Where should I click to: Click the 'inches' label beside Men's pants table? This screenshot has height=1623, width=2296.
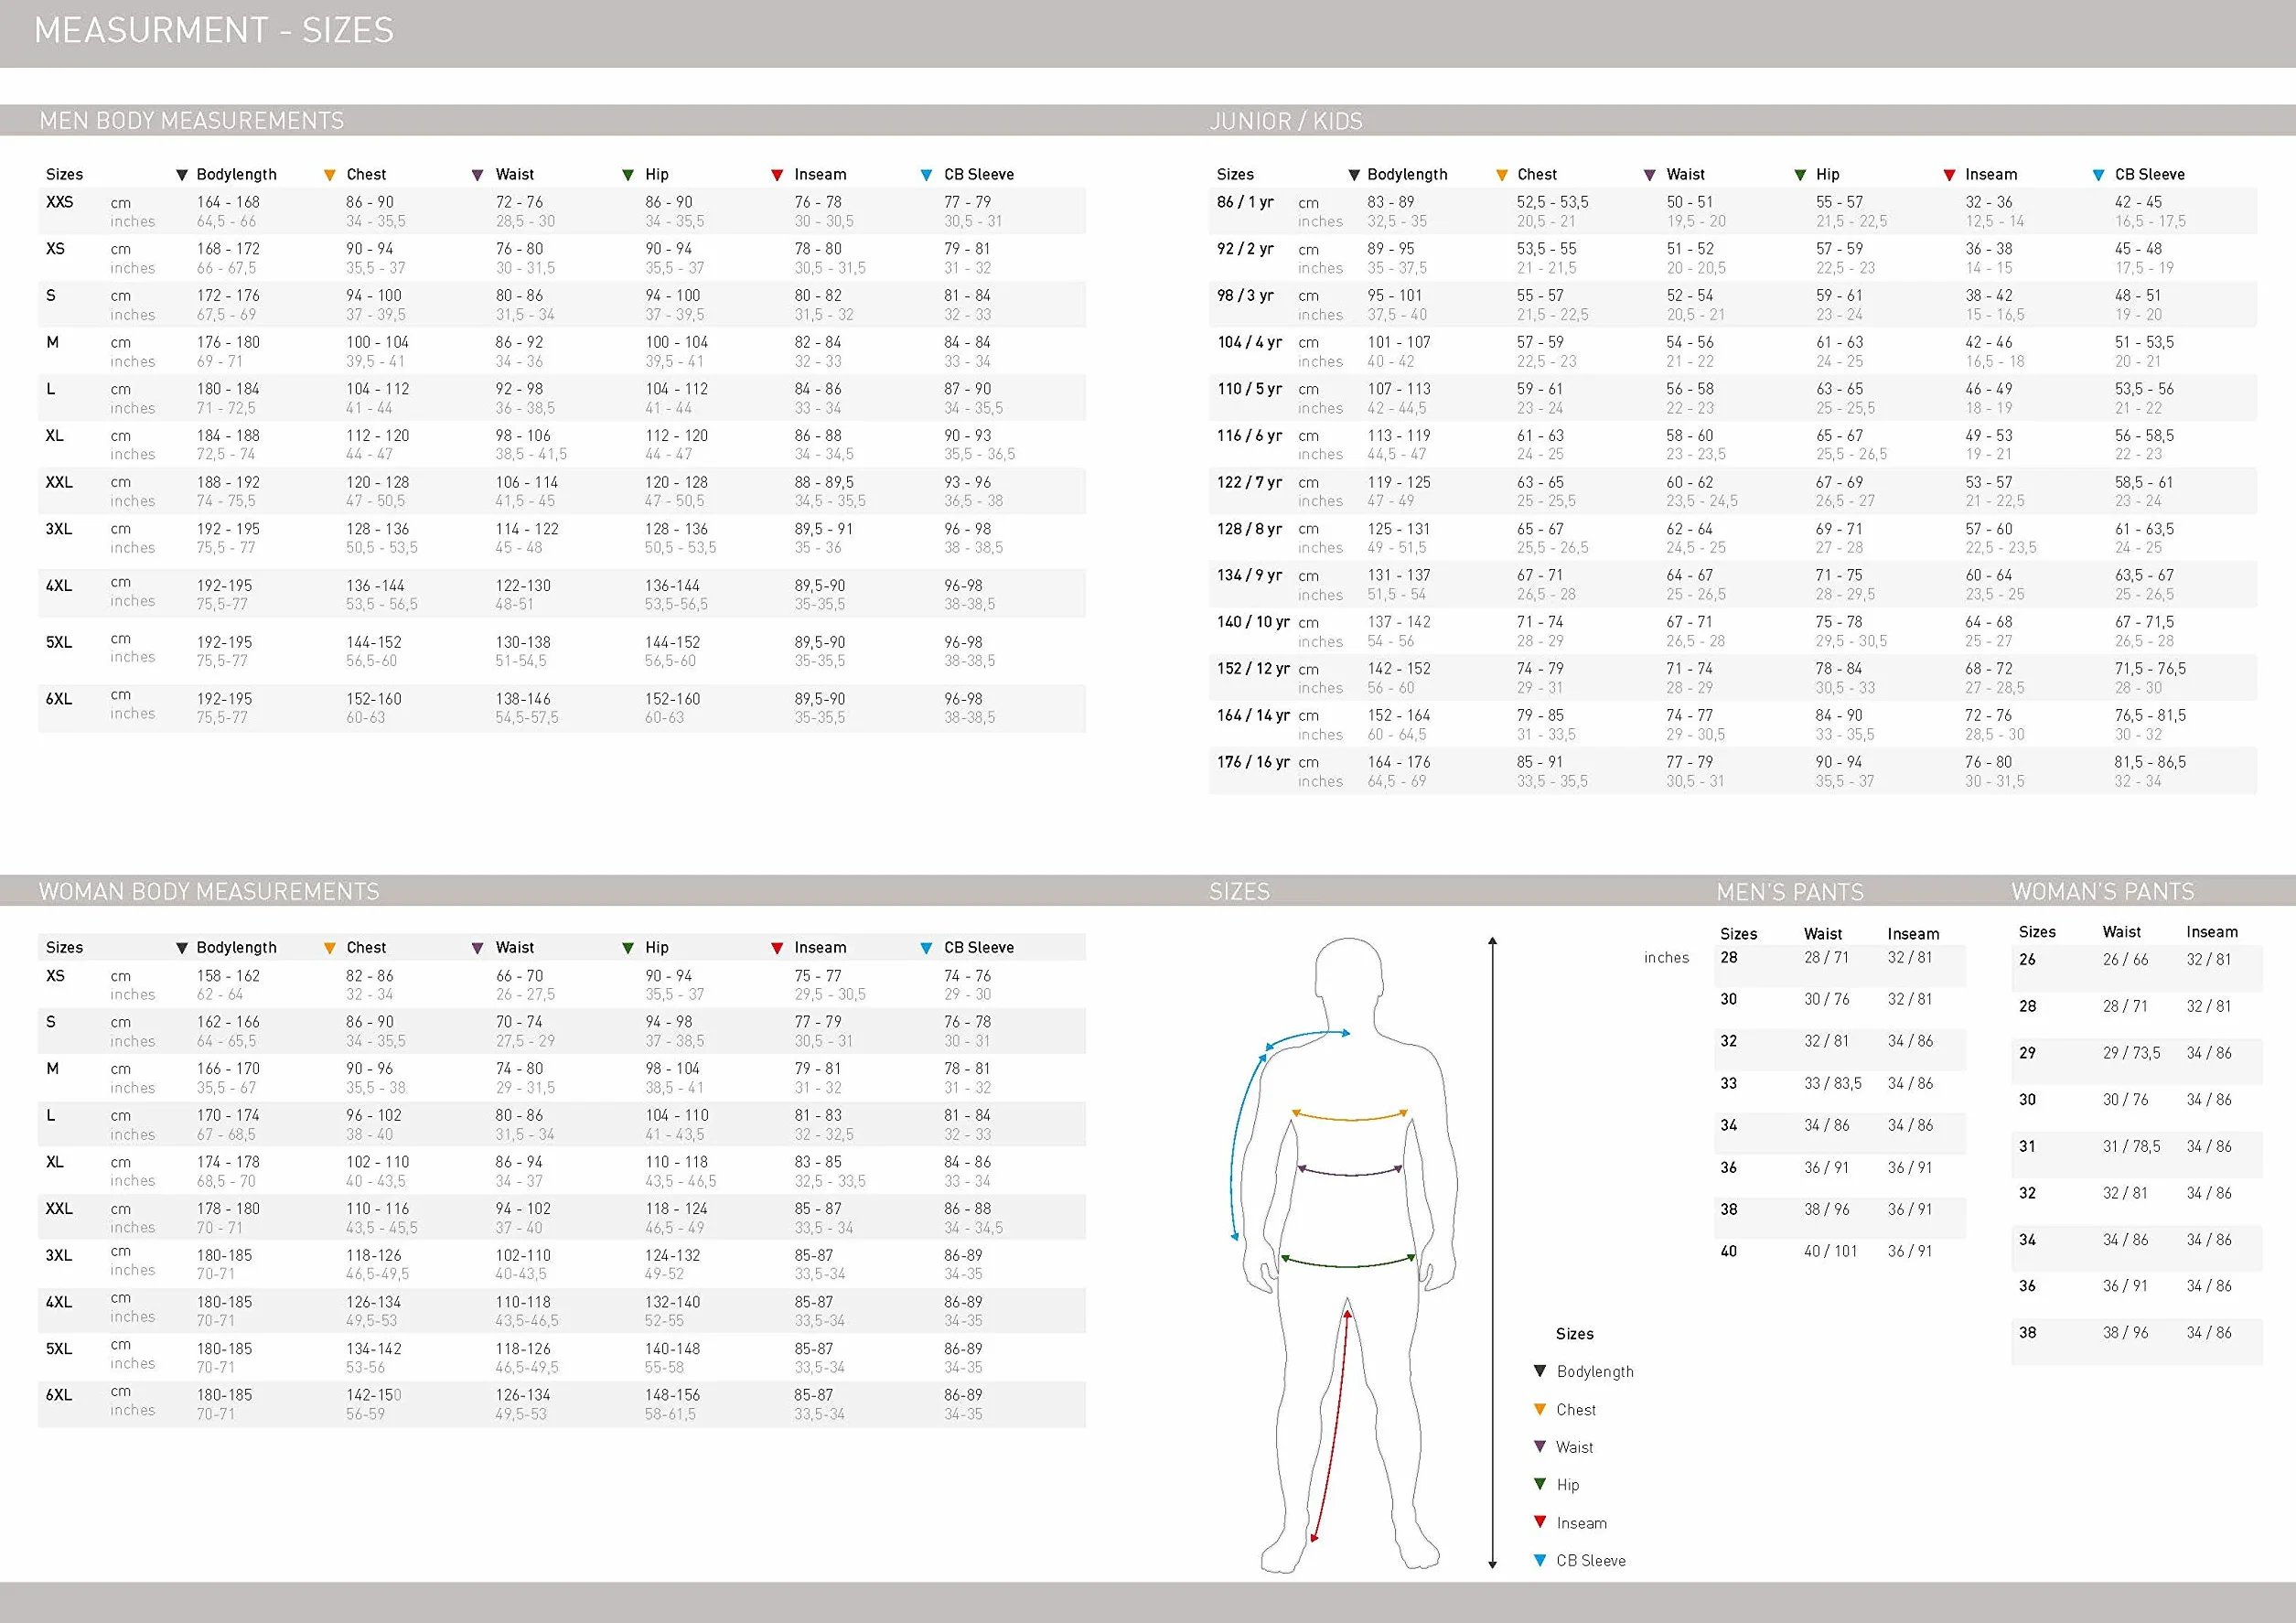tap(1666, 958)
